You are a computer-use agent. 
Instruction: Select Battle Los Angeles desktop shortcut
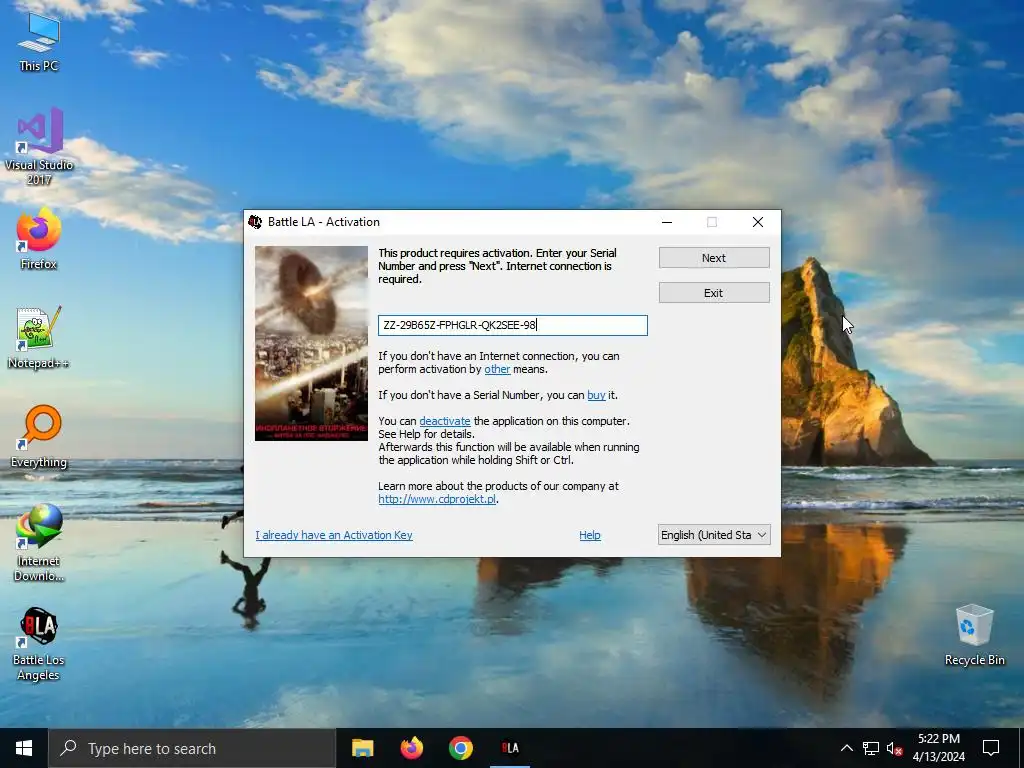pos(39,644)
